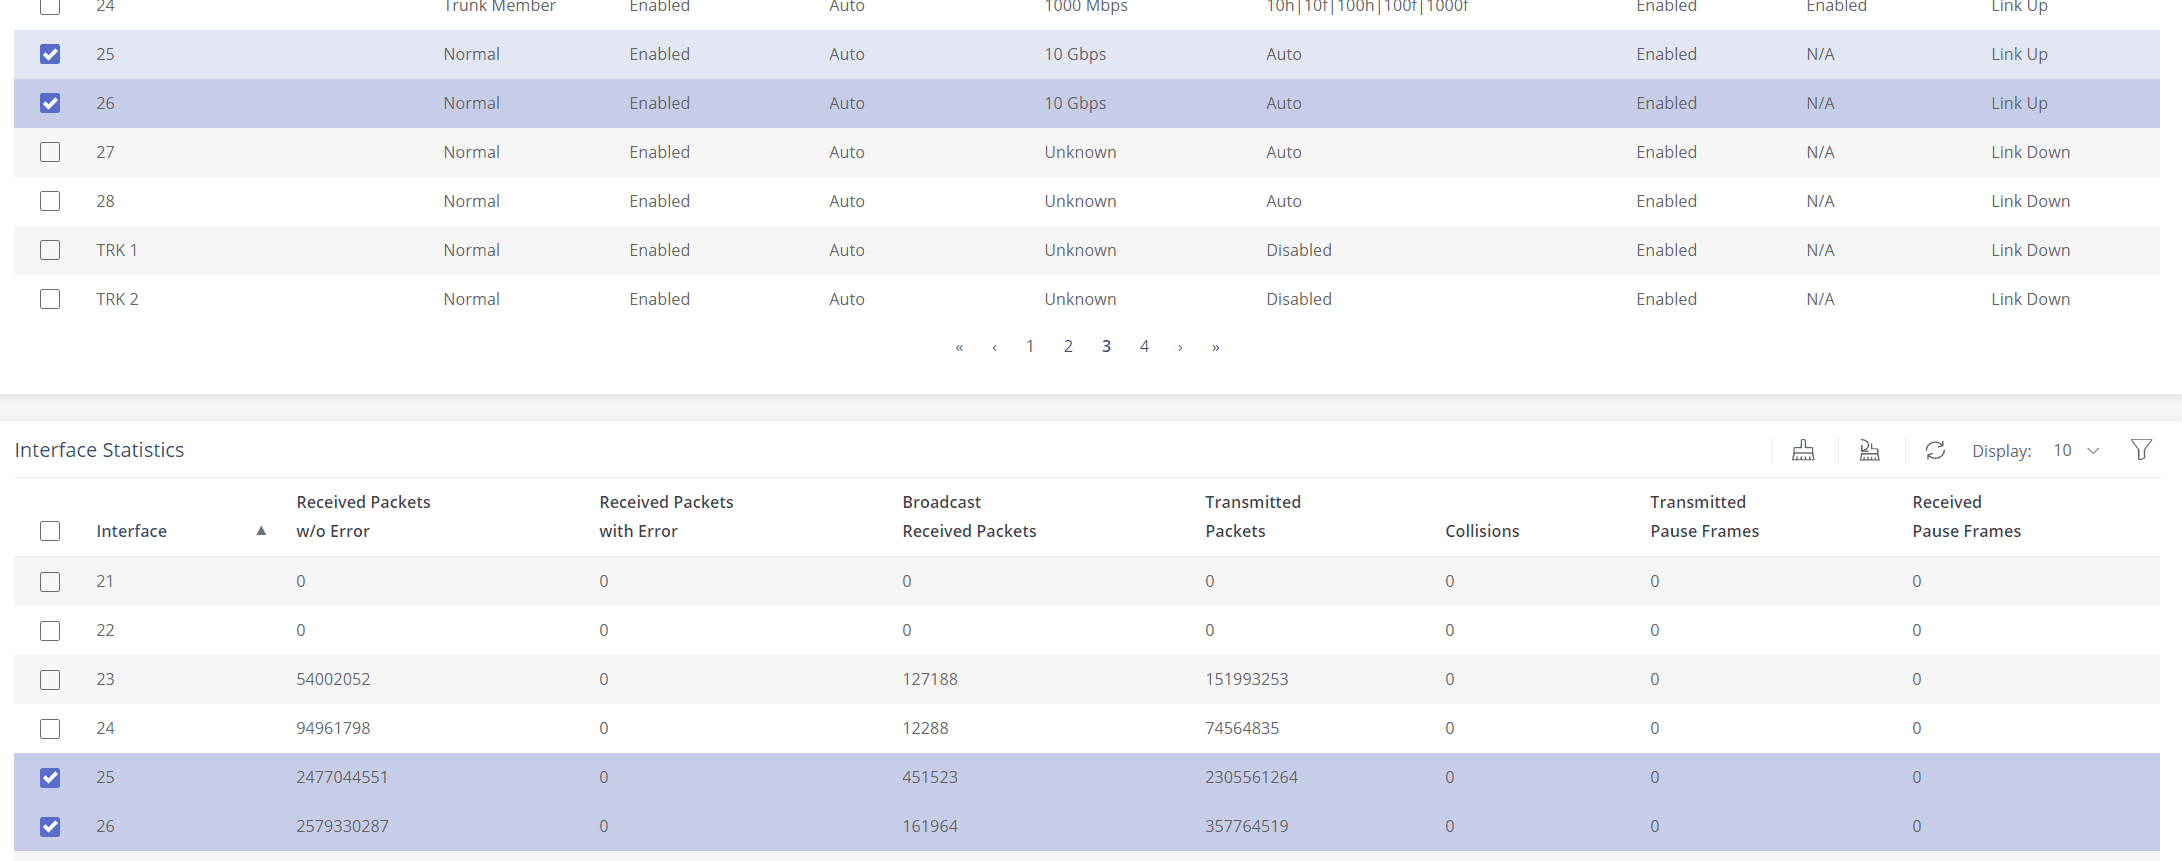This screenshot has width=2182, height=861.
Task: Click the value 94961798
Action: coord(333,728)
